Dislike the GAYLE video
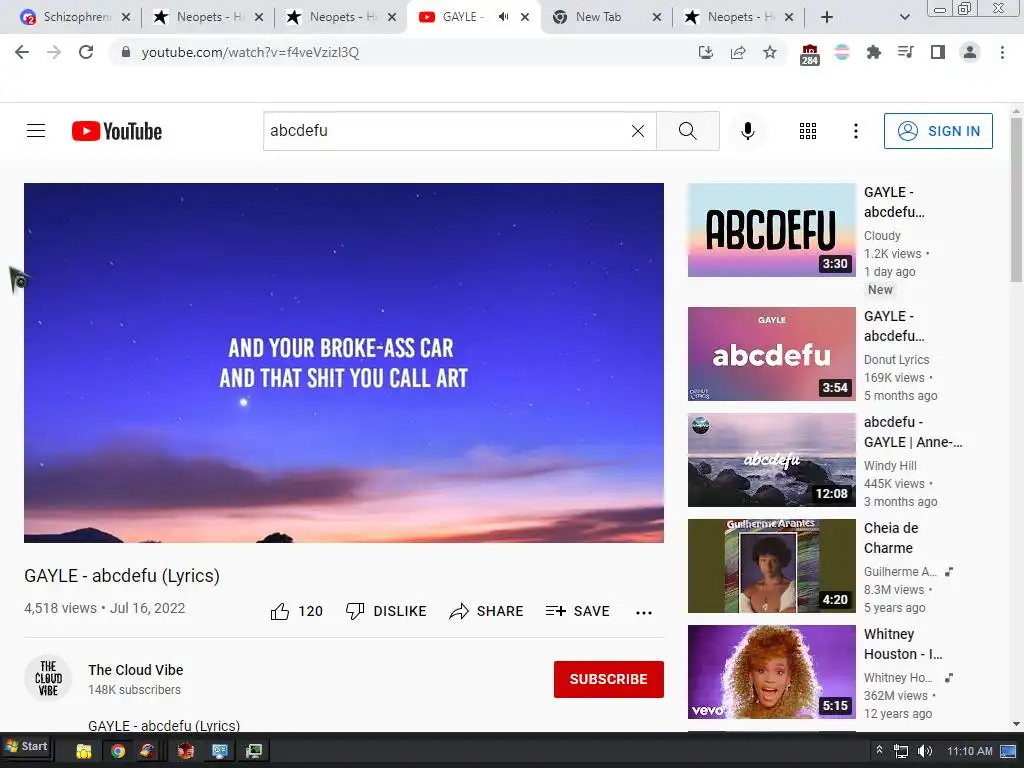 pos(386,611)
